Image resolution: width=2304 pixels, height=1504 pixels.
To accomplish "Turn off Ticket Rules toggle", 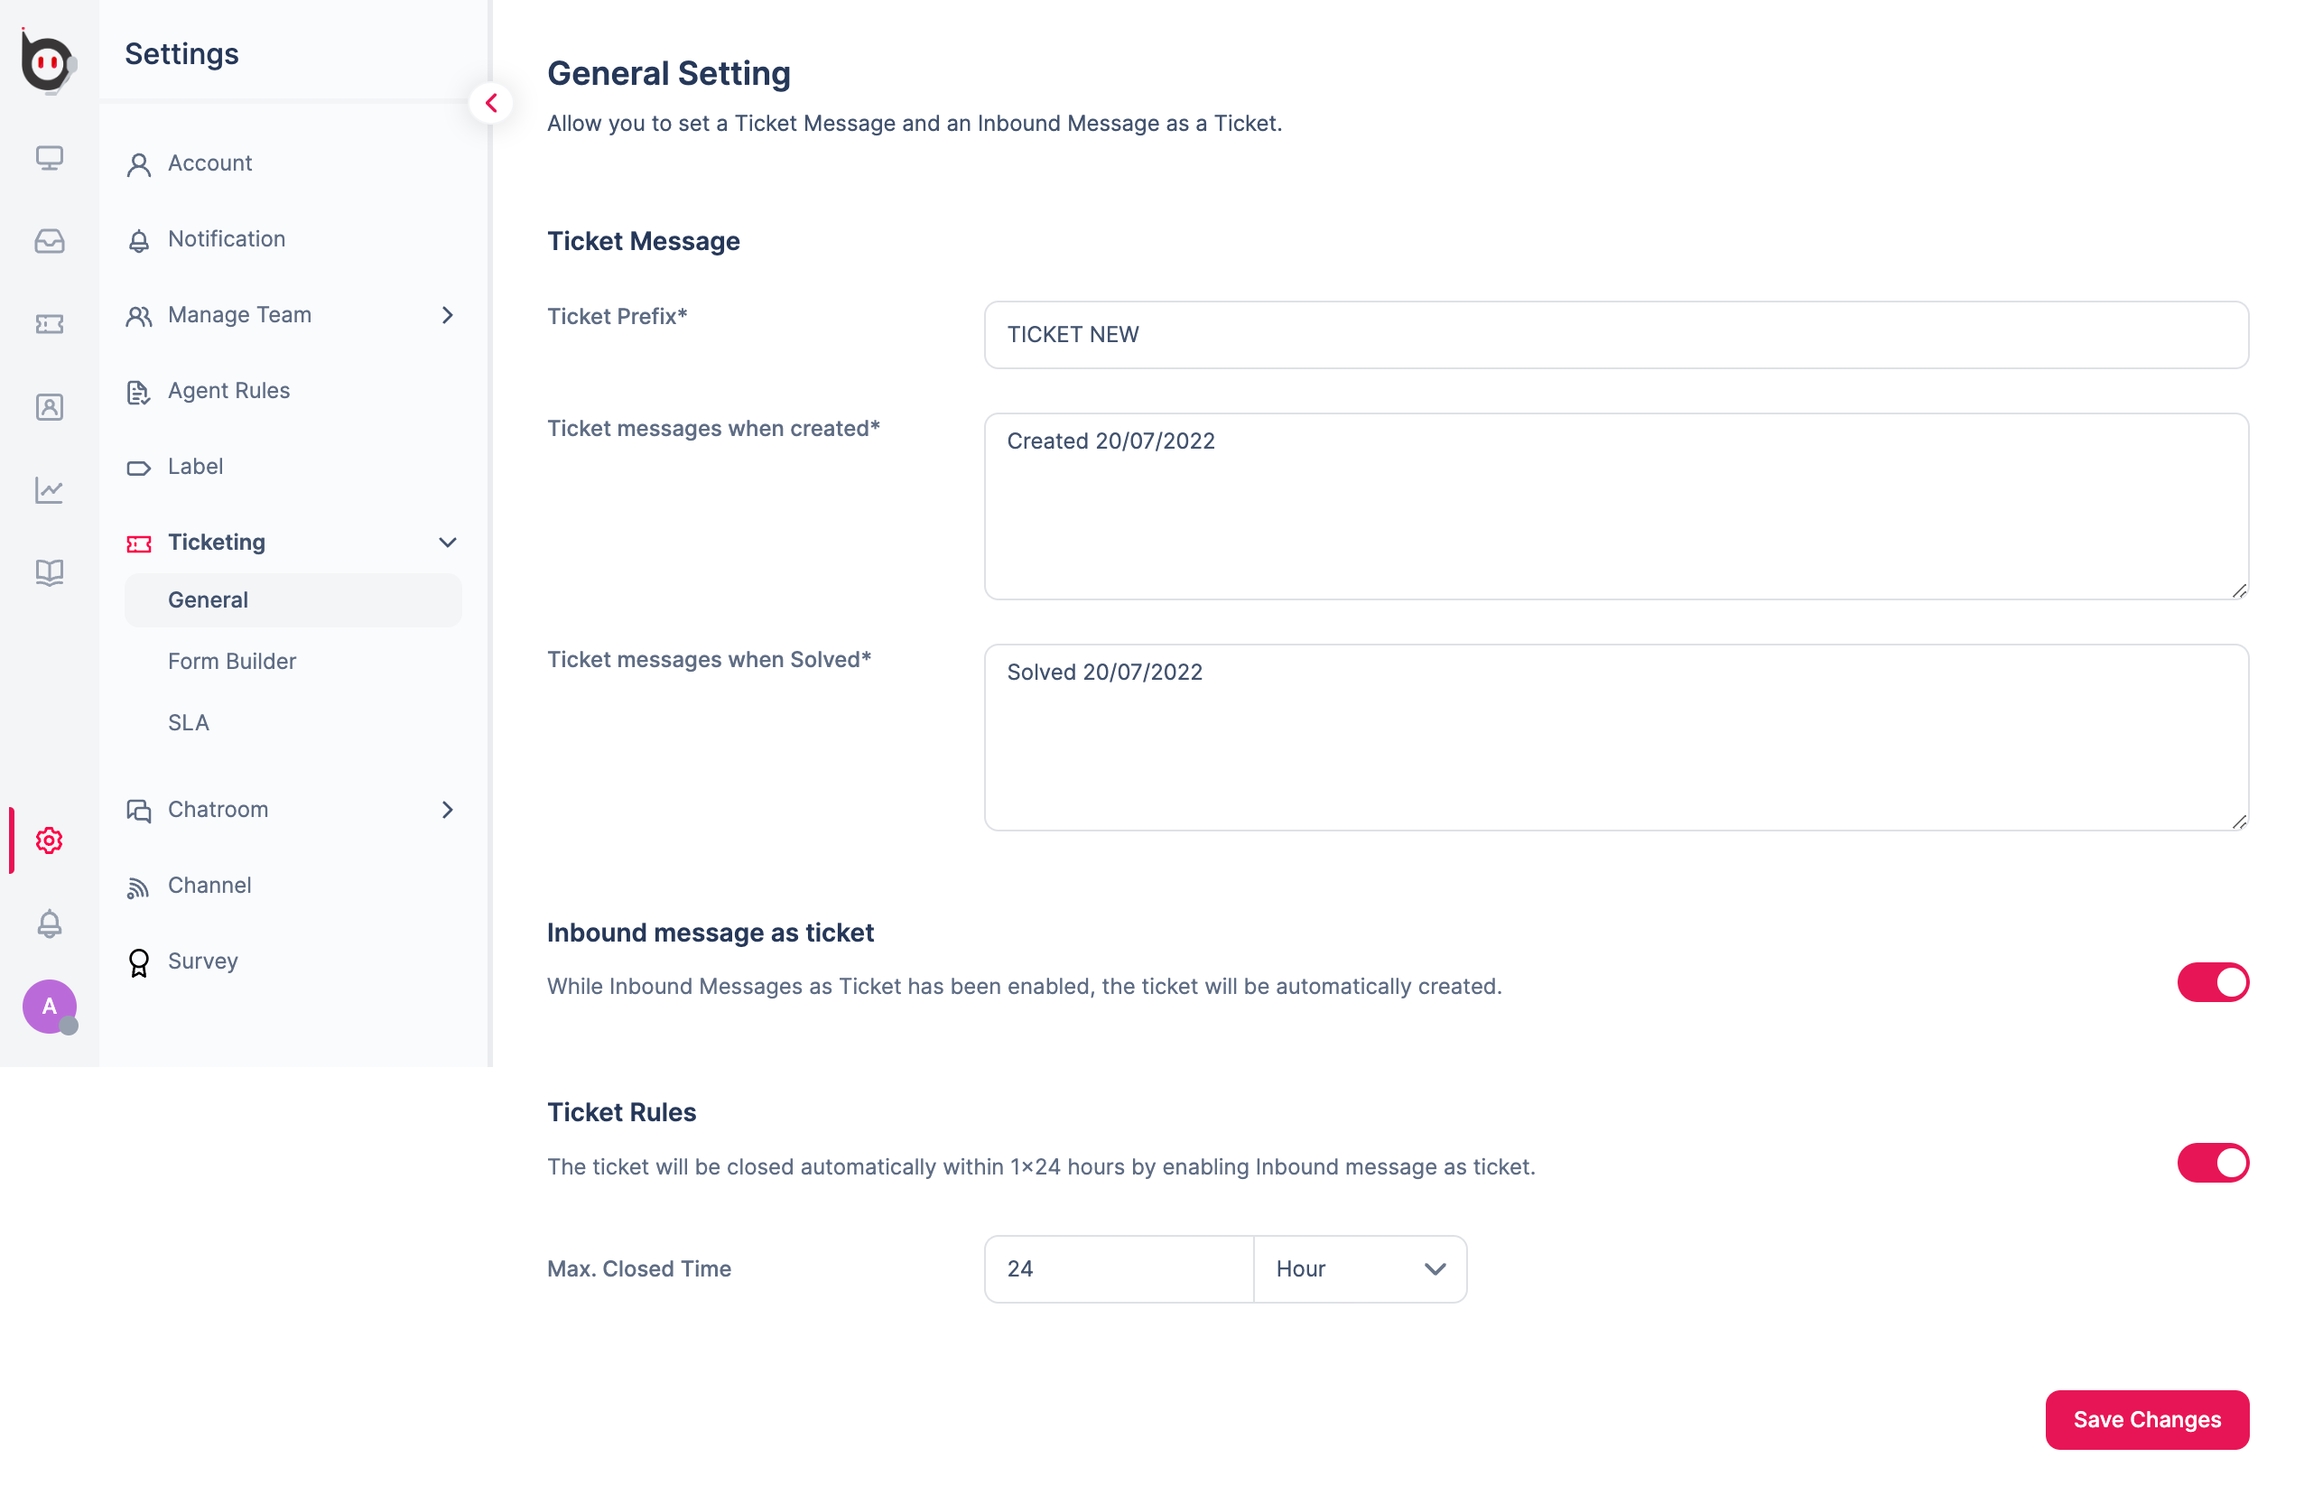I will tap(2212, 1163).
